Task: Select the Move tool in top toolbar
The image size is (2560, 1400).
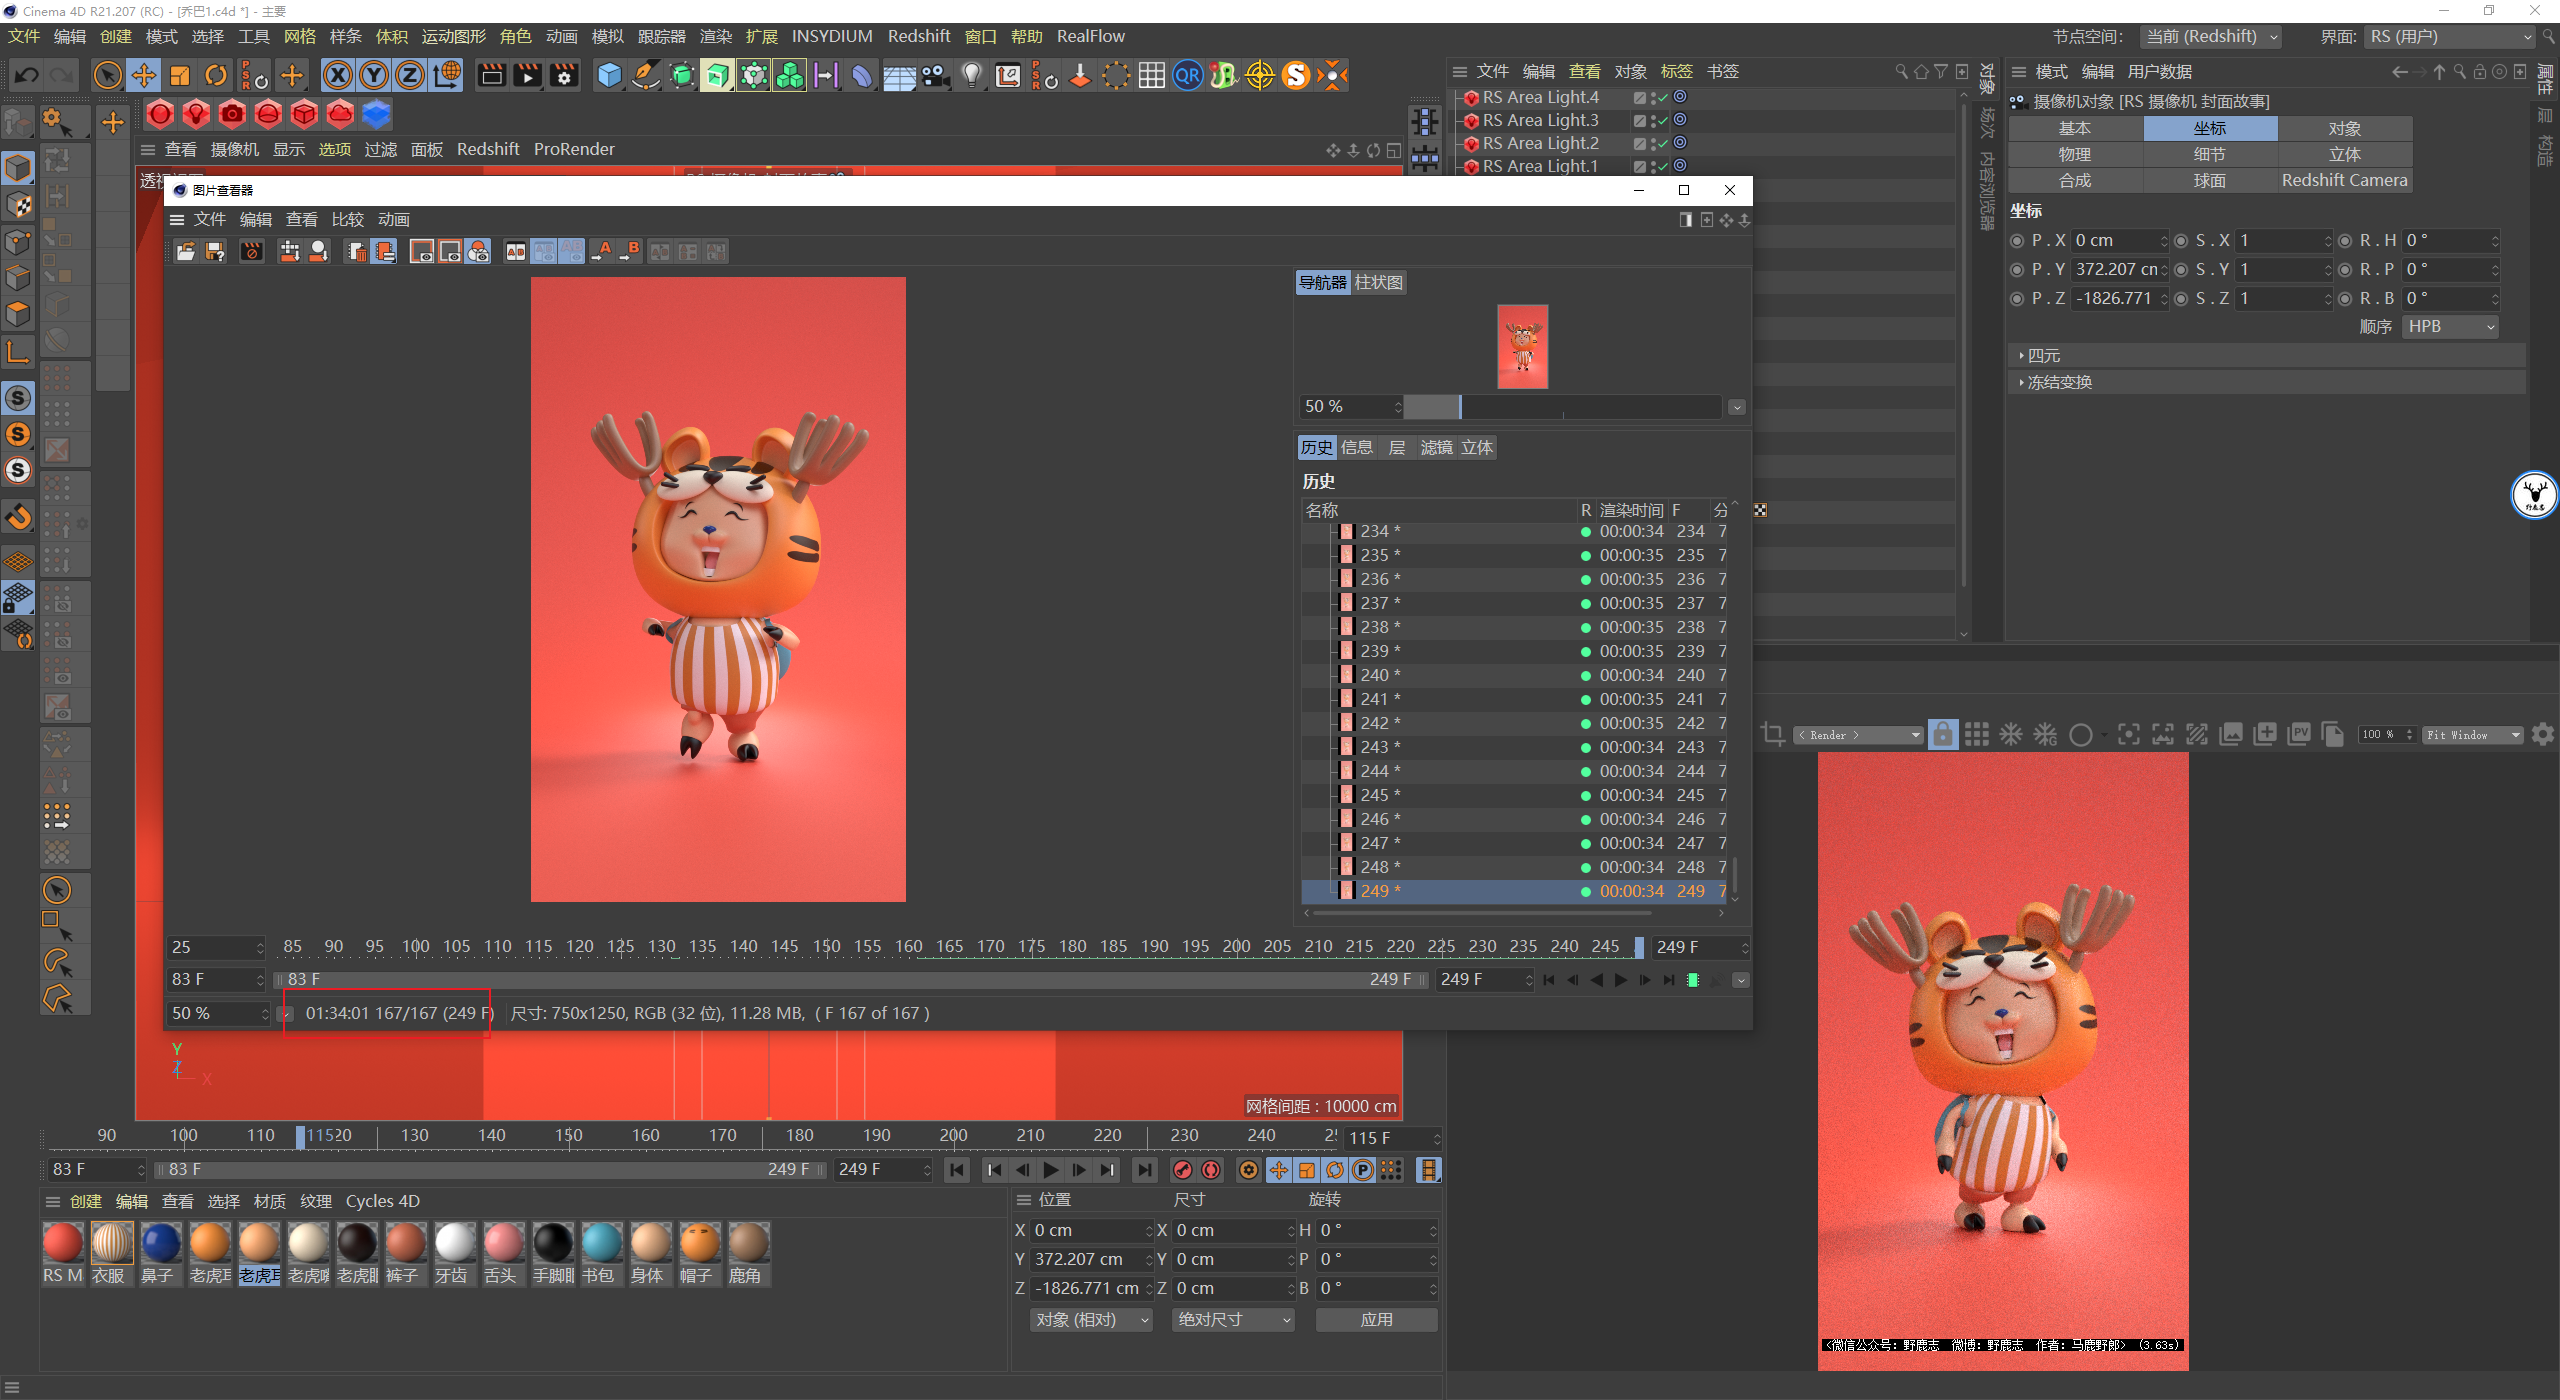Action: [144, 75]
